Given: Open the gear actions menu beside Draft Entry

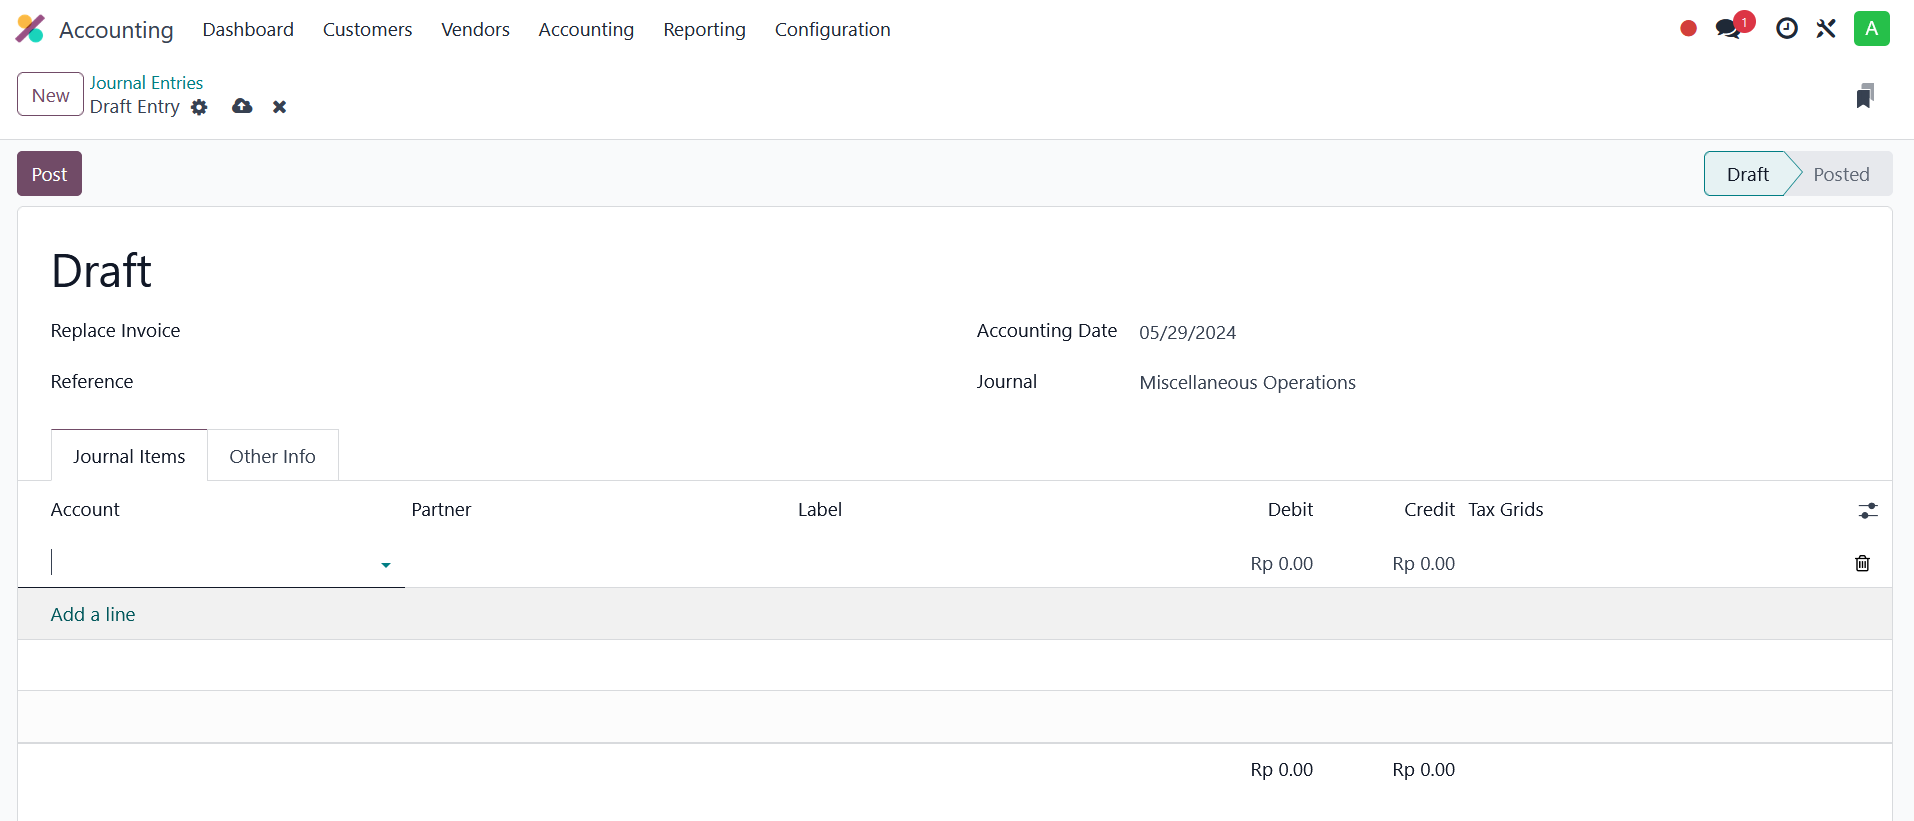Looking at the screenshot, I should pos(199,107).
